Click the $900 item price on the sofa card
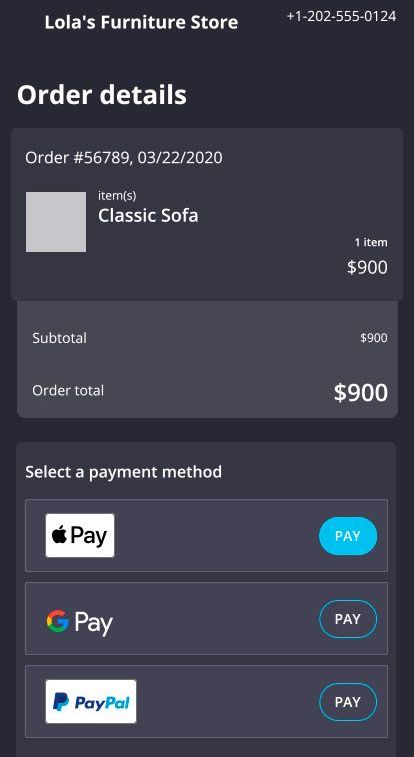 click(367, 267)
